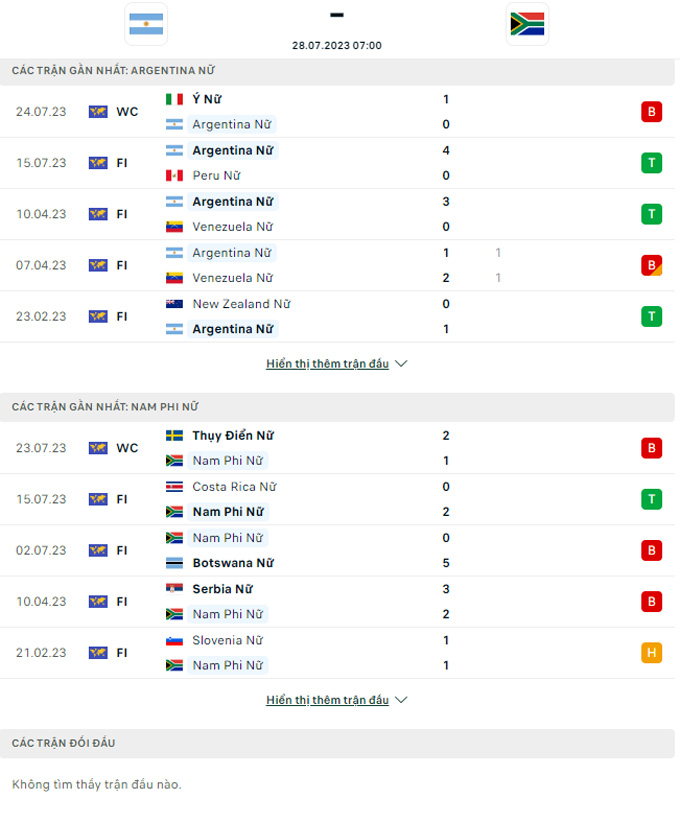
Task: Click the Sweden flag beside Thụy Điển Nữ
Action: pos(174,436)
